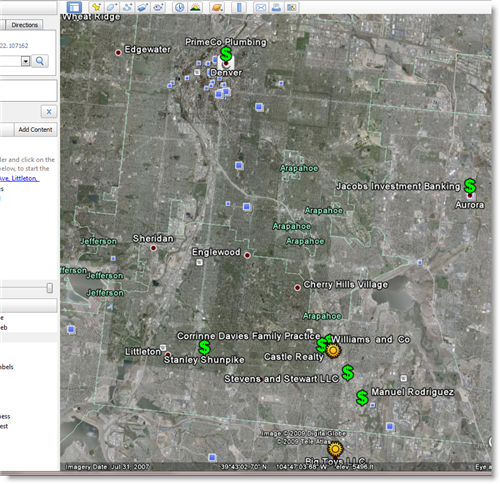Image resolution: width=500 pixels, height=484 pixels.
Task: Select the Ruler tool
Action: pos(239,7)
